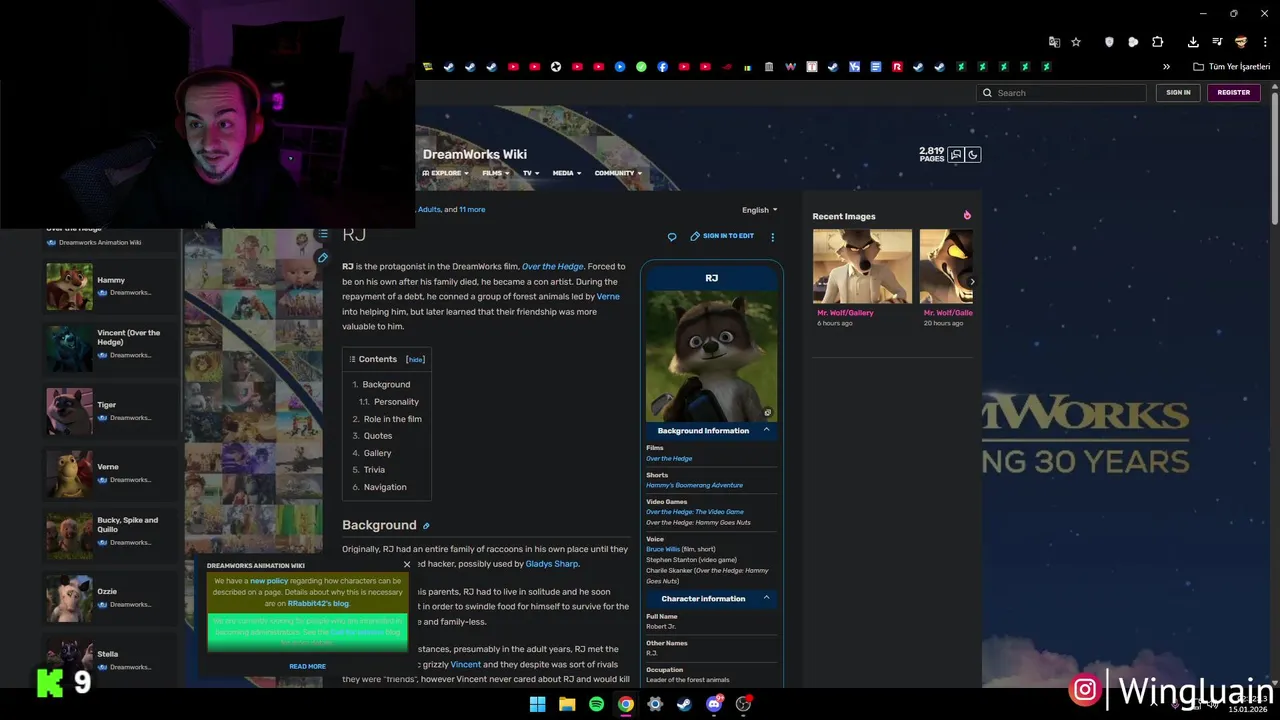Screen dimensions: 1280x720
Task: Open the Facebook bookmark in bookmarks bar
Action: (663, 67)
